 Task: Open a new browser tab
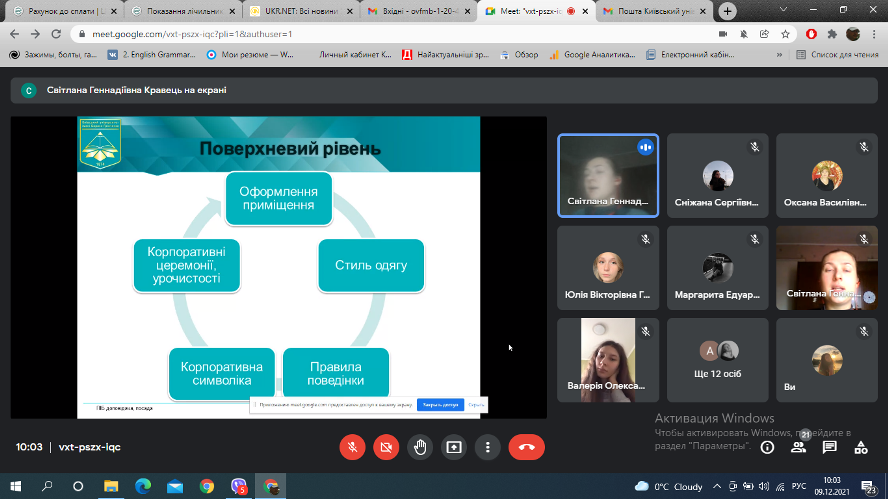(727, 11)
